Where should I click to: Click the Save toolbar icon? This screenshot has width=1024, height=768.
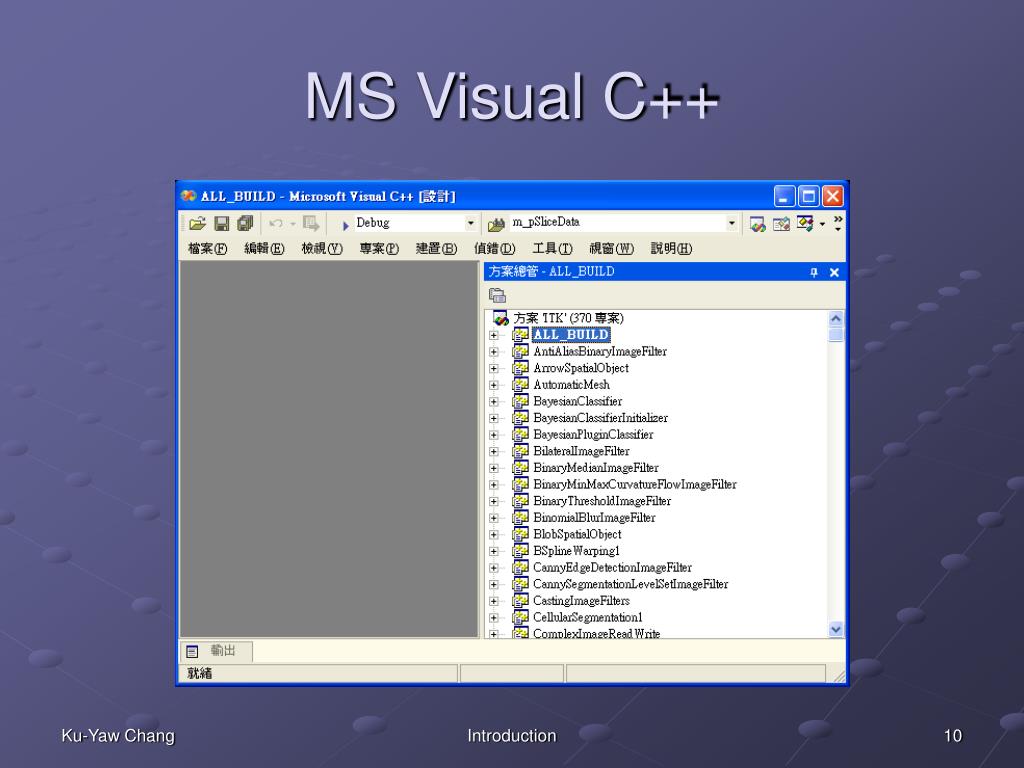pyautogui.click(x=221, y=224)
